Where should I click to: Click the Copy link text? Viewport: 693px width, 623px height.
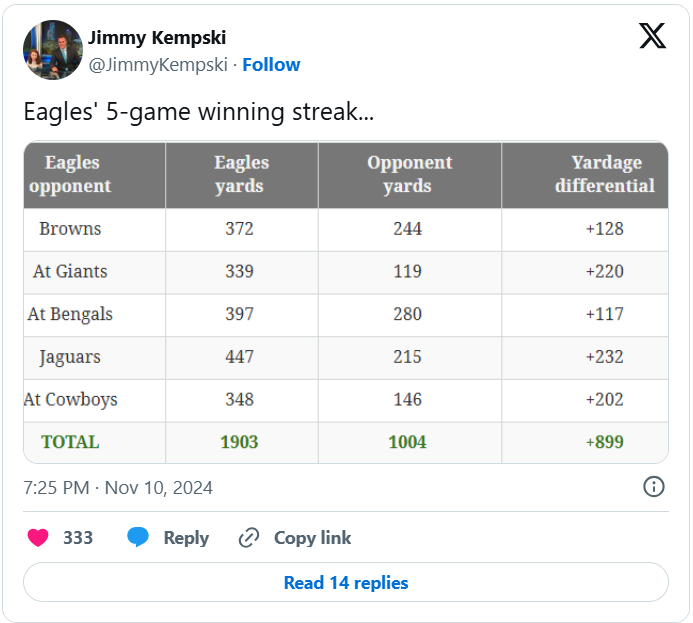312,538
